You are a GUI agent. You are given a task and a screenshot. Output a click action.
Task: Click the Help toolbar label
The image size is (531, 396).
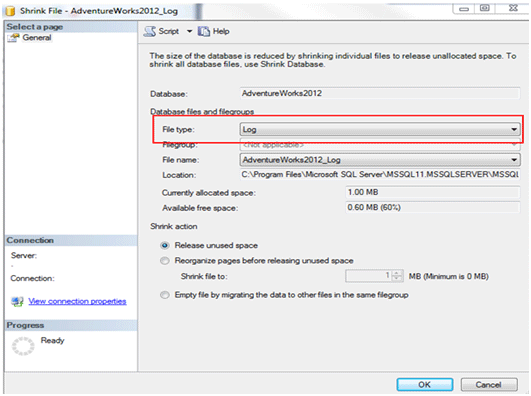tap(221, 32)
